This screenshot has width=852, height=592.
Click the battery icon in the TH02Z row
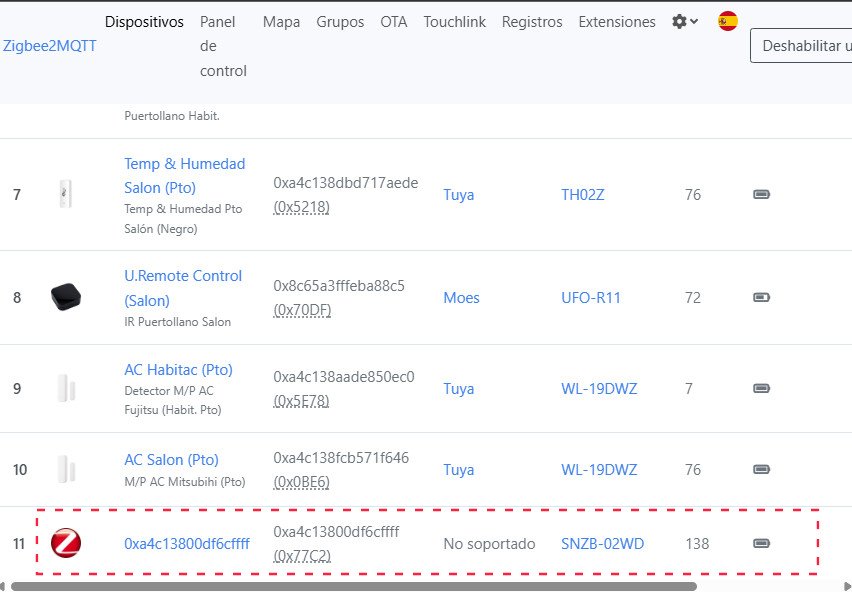(761, 195)
